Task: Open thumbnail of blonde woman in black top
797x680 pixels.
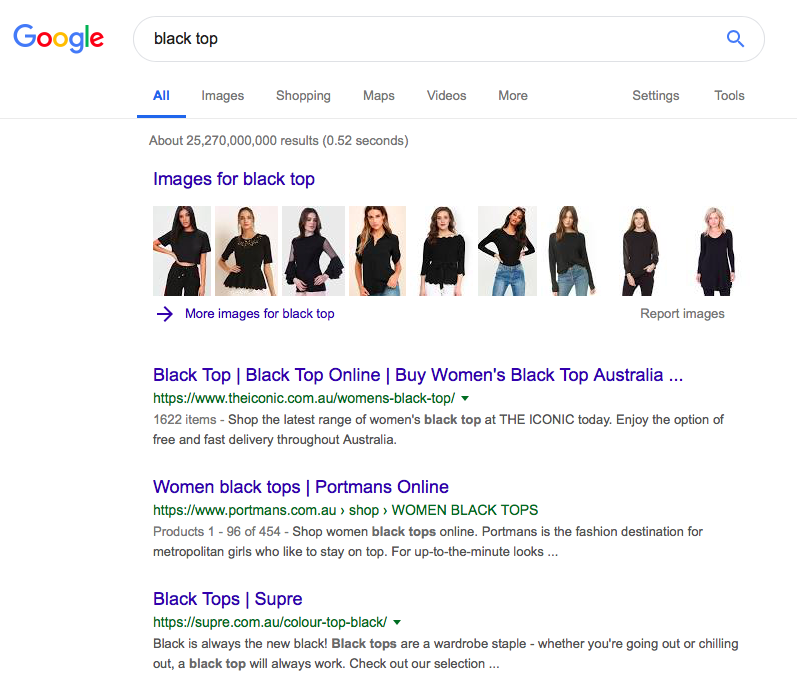Action: pyautogui.click(x=714, y=251)
